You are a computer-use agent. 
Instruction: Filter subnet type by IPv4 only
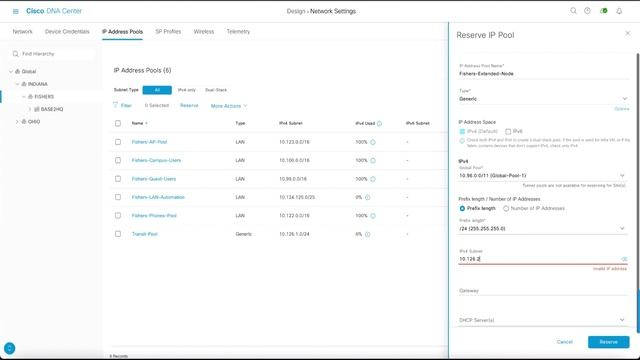pos(187,90)
